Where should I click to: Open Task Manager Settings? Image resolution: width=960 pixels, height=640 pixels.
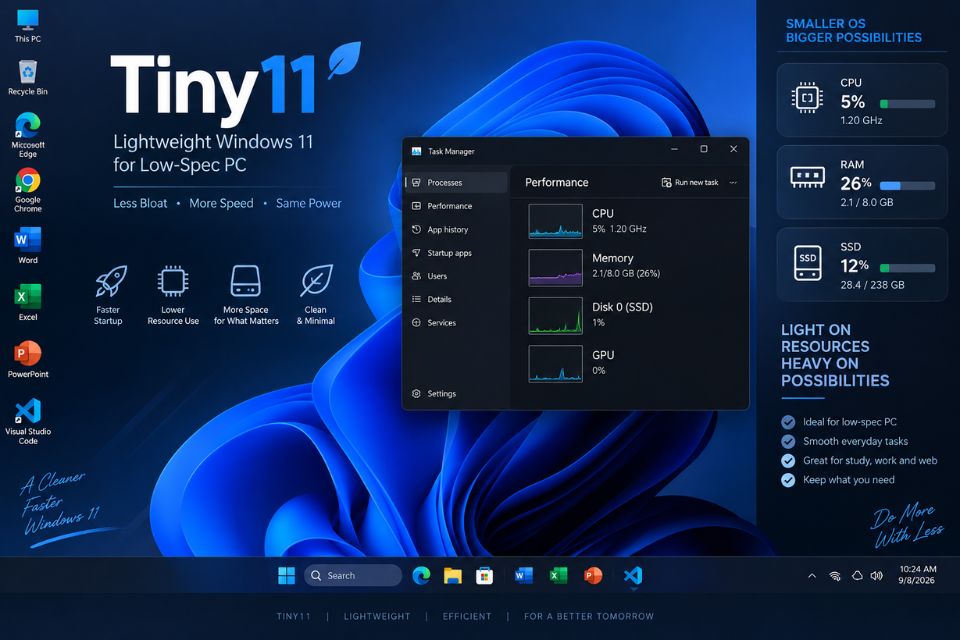(457, 394)
